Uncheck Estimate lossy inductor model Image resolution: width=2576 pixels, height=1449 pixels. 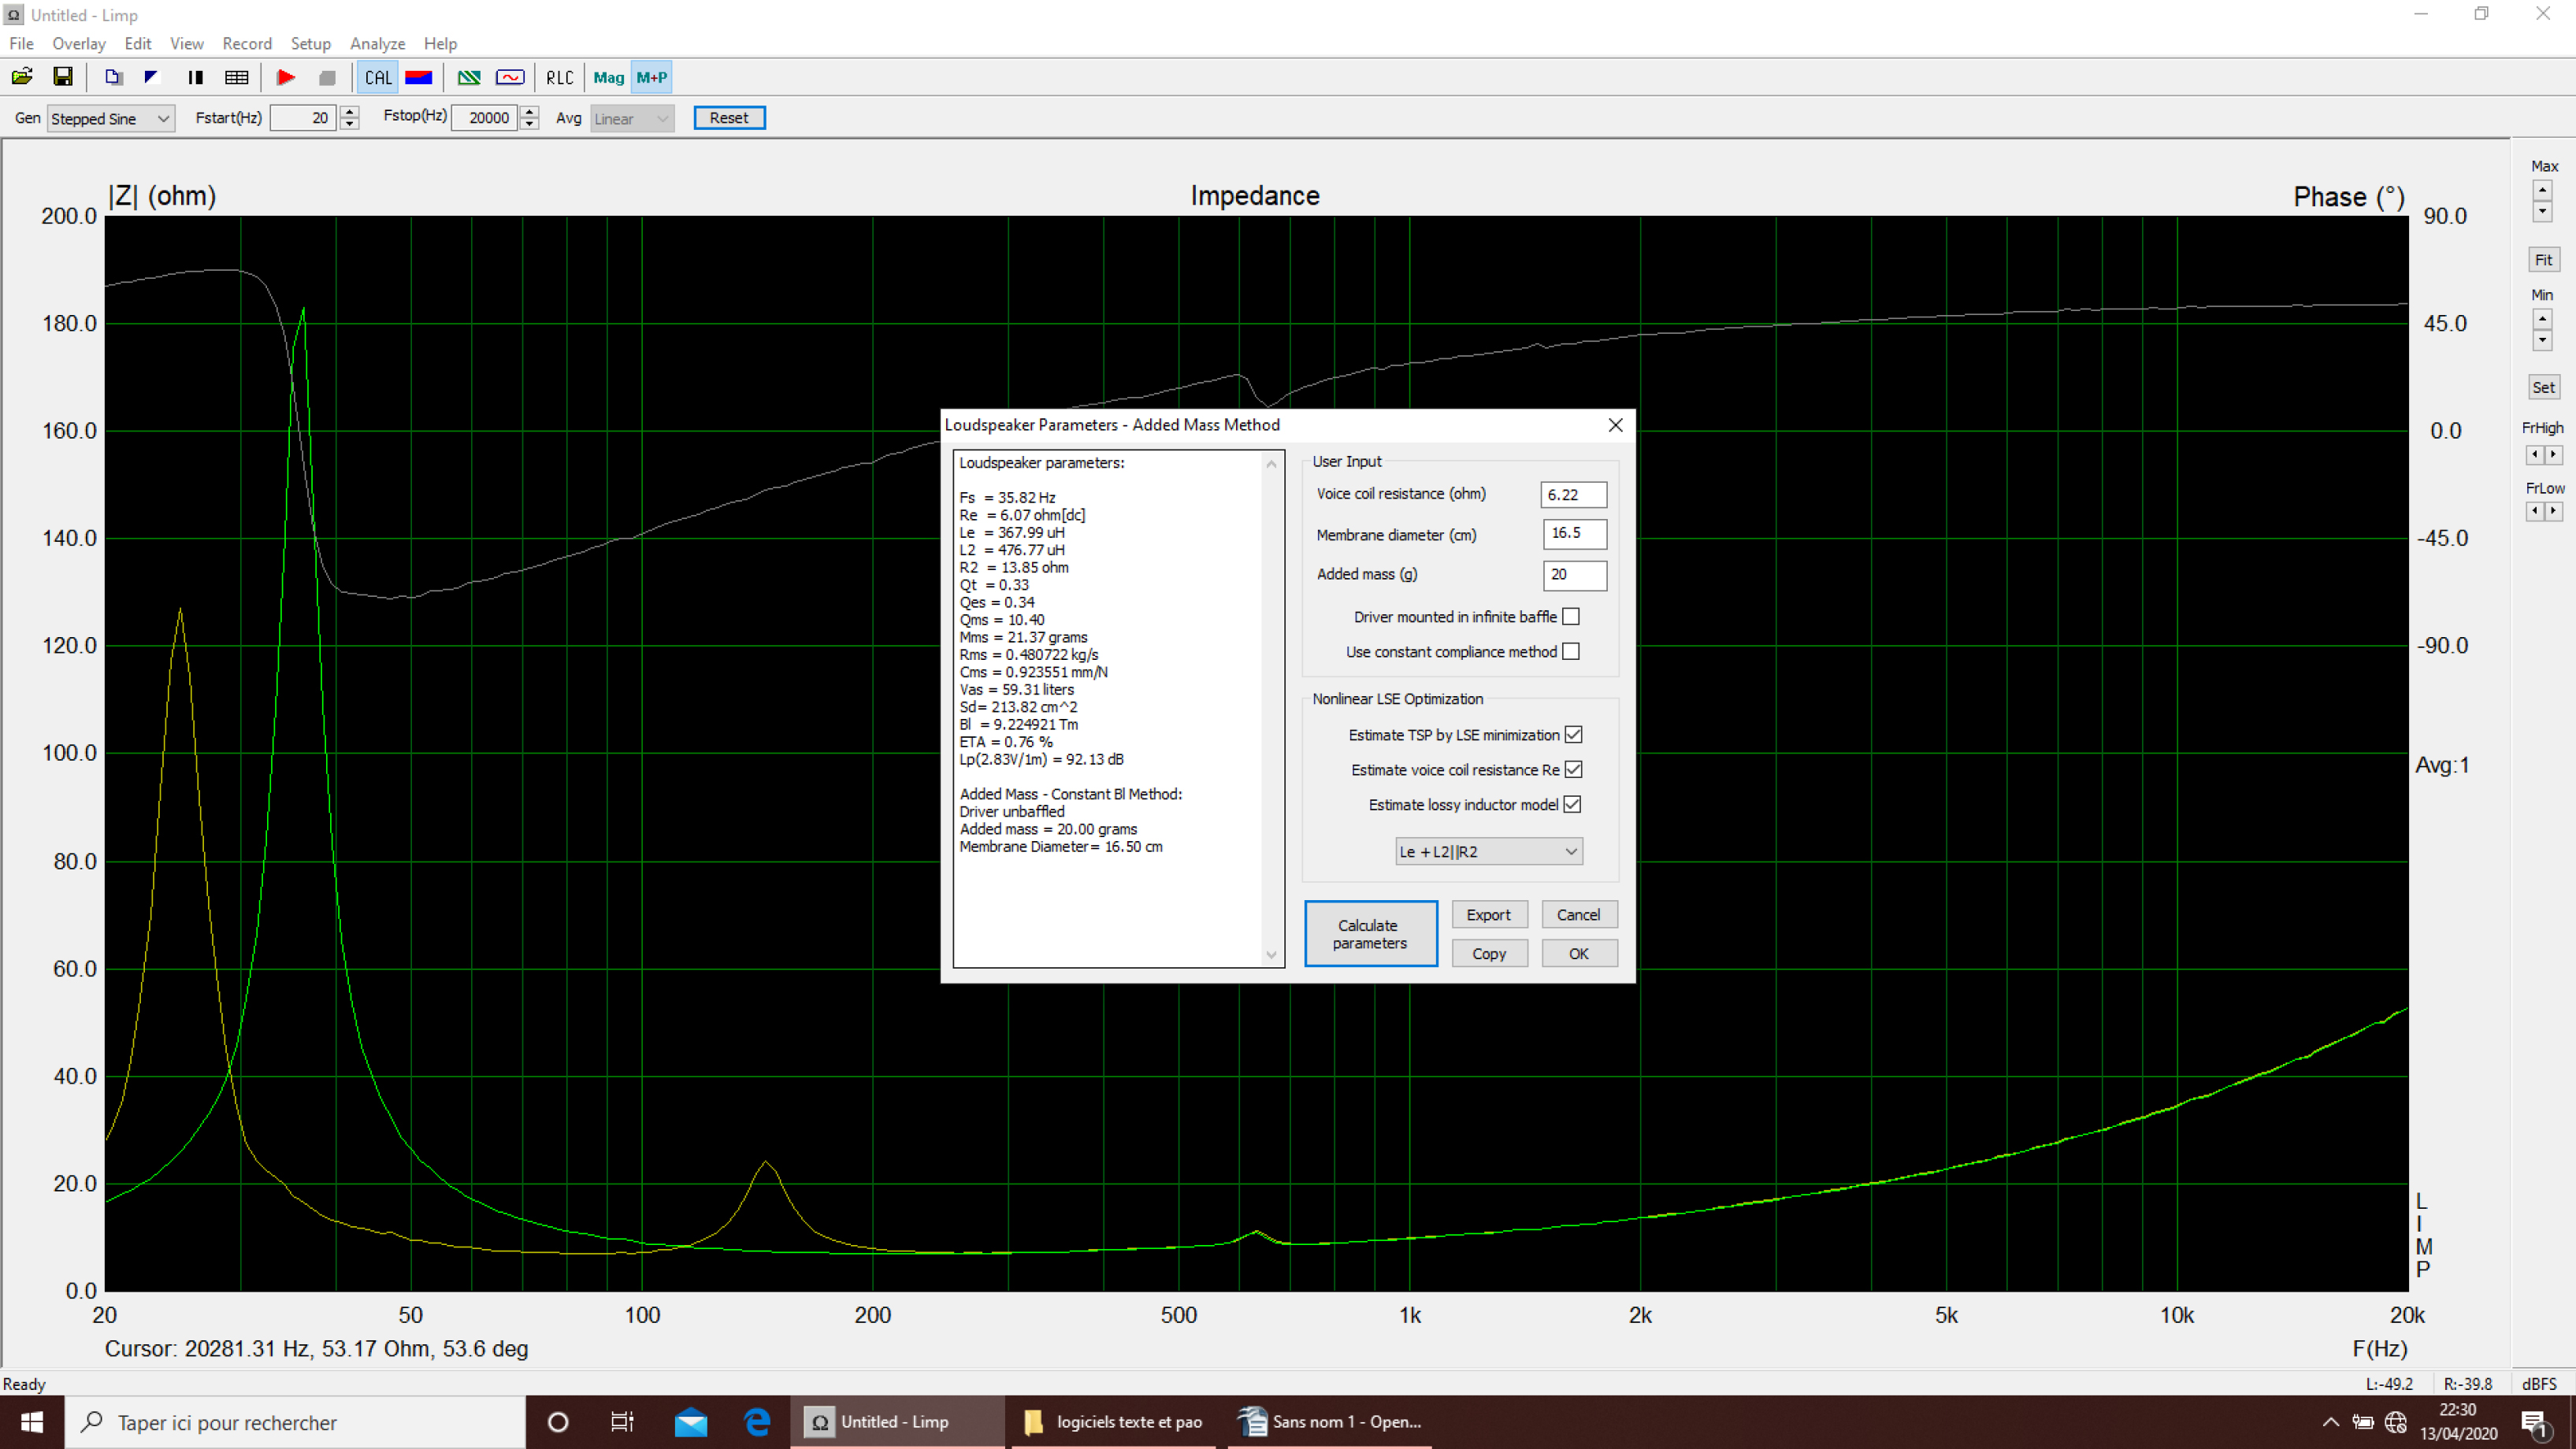tap(1572, 805)
